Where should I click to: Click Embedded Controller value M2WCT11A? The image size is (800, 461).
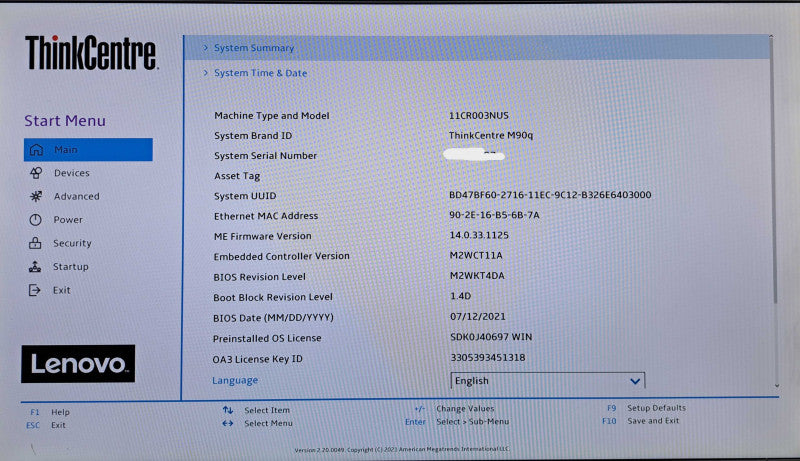tap(476, 255)
